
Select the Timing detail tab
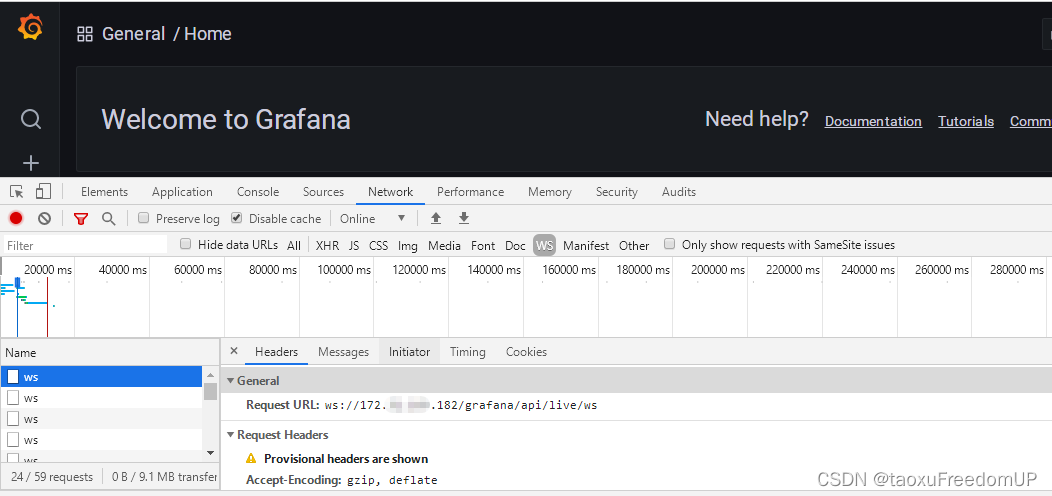pos(468,352)
